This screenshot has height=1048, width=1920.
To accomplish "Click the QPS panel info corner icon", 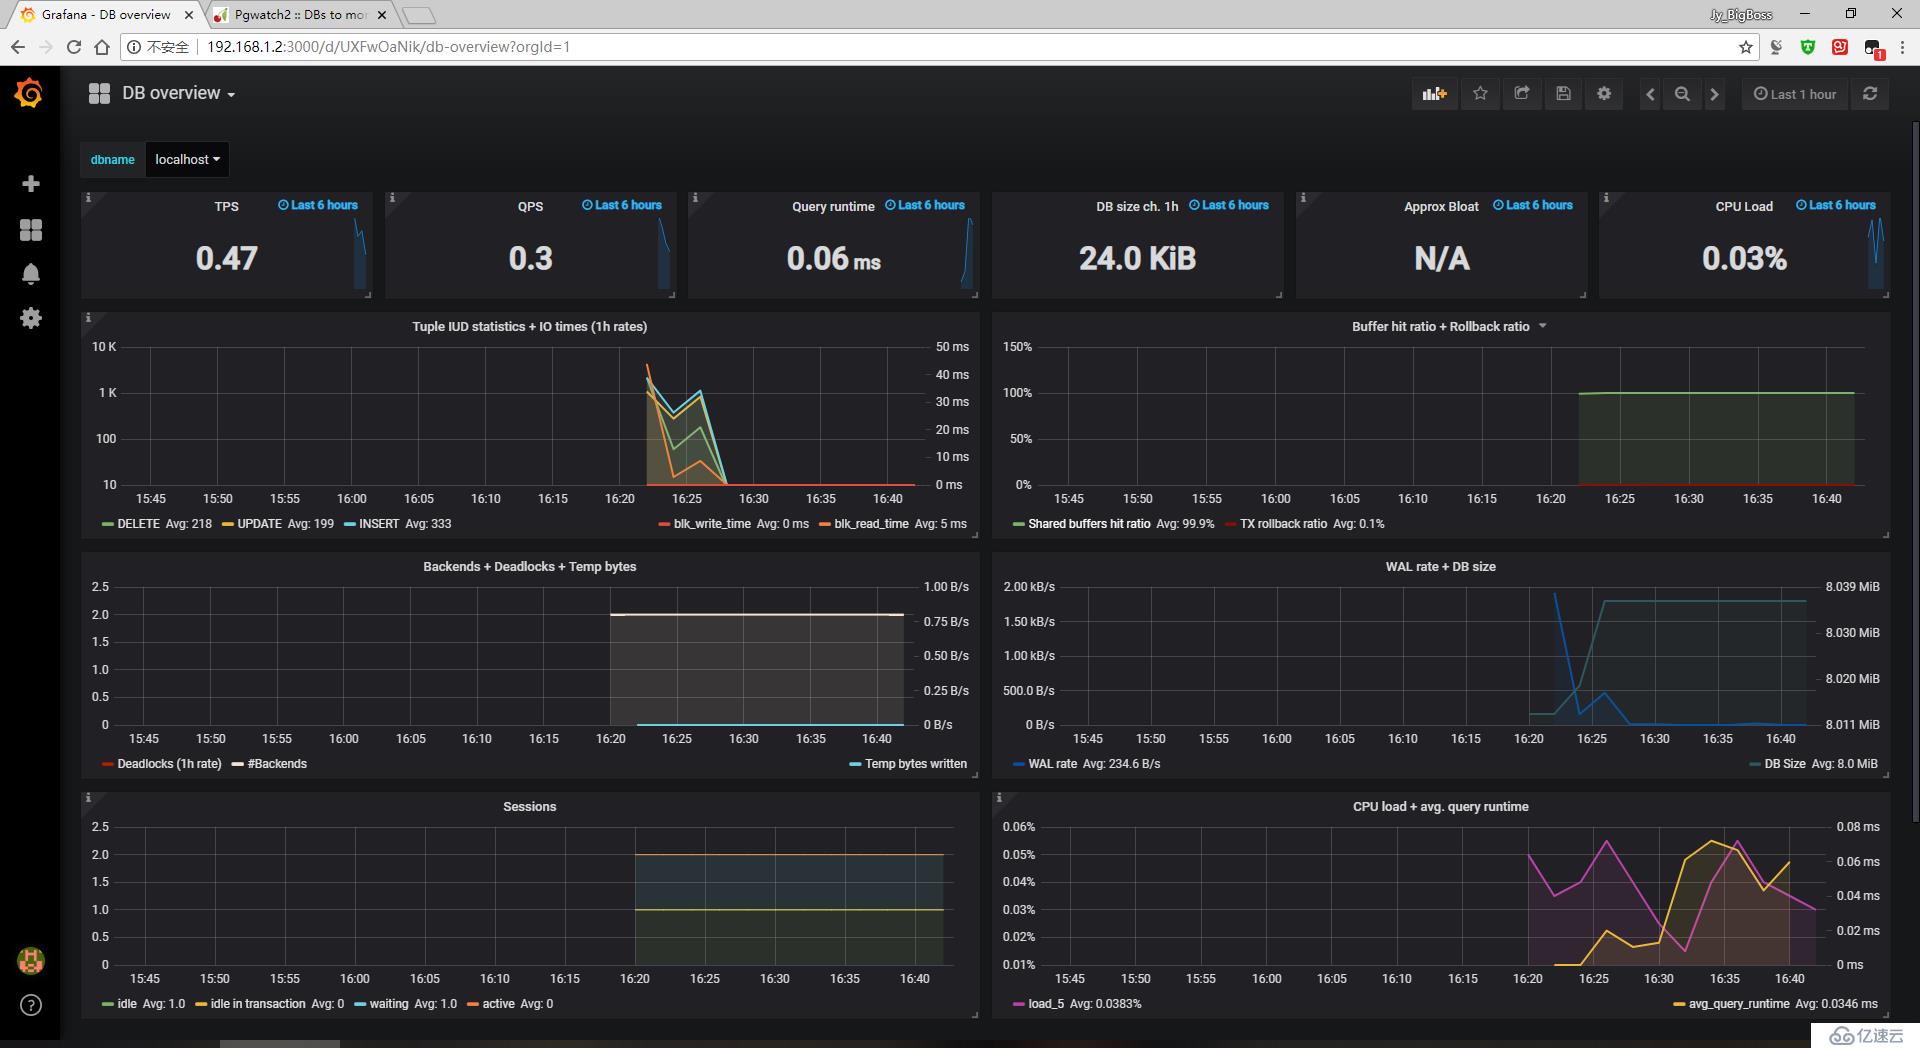I will [x=392, y=198].
